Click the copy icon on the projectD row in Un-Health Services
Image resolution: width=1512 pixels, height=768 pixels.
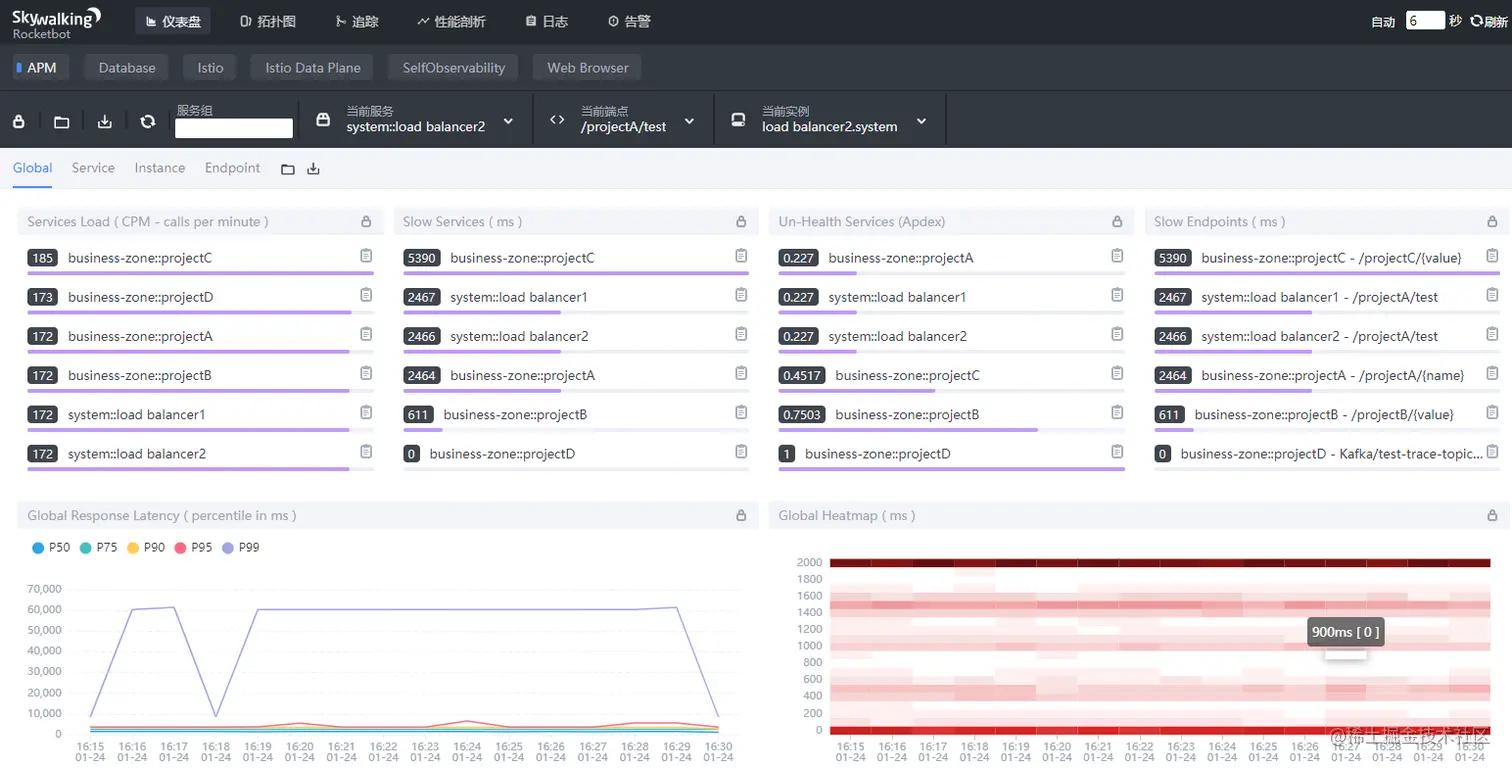click(1117, 452)
